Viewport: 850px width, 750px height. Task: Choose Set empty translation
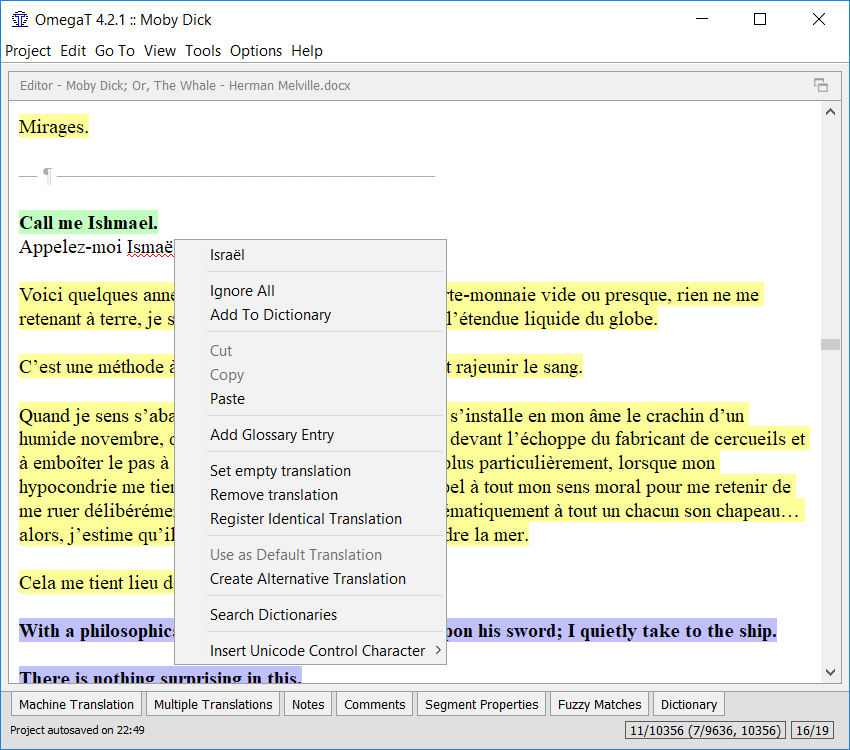pos(310,471)
